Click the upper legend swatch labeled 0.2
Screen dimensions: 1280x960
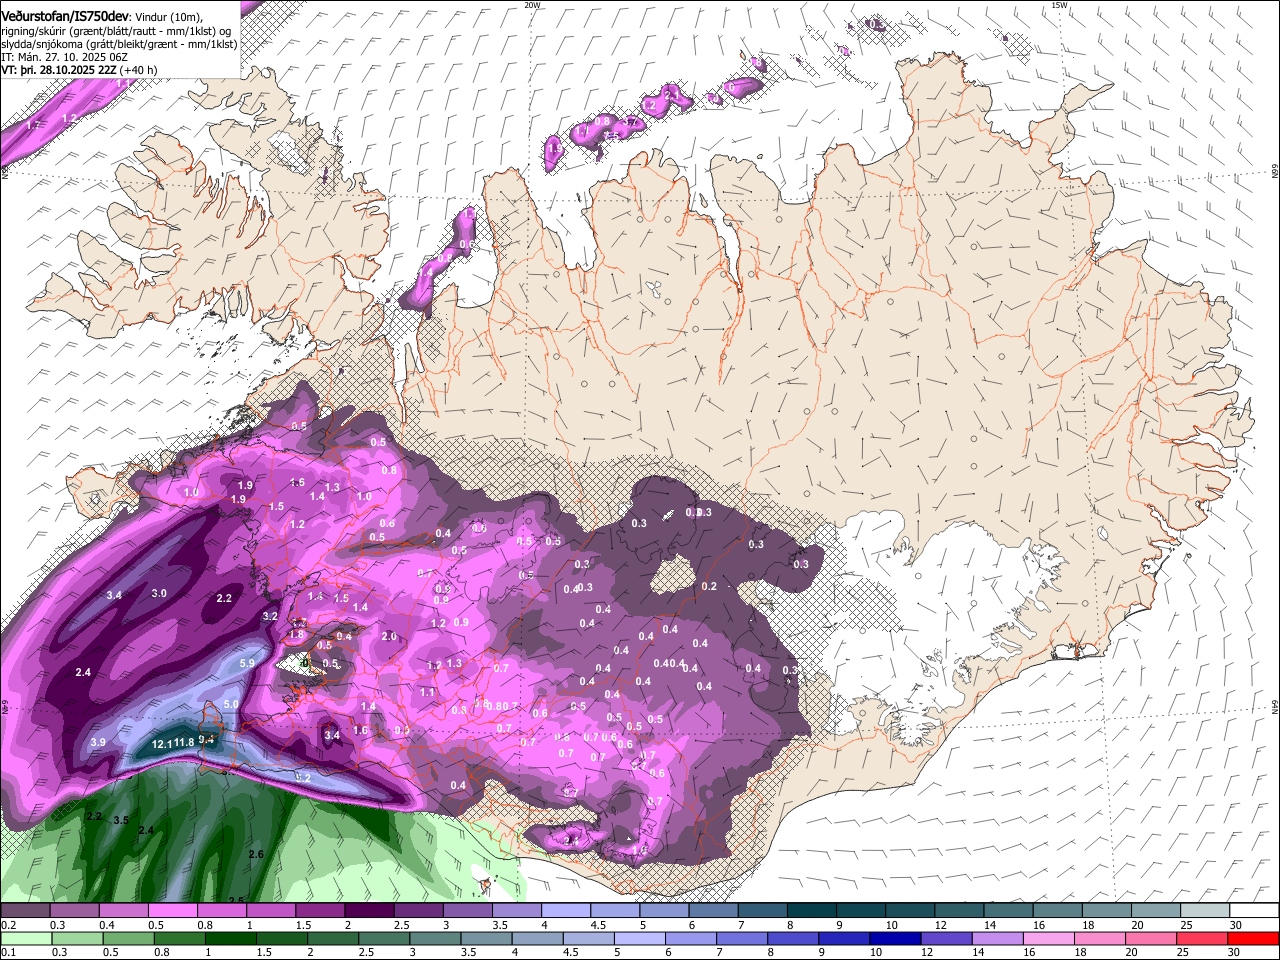[25, 910]
